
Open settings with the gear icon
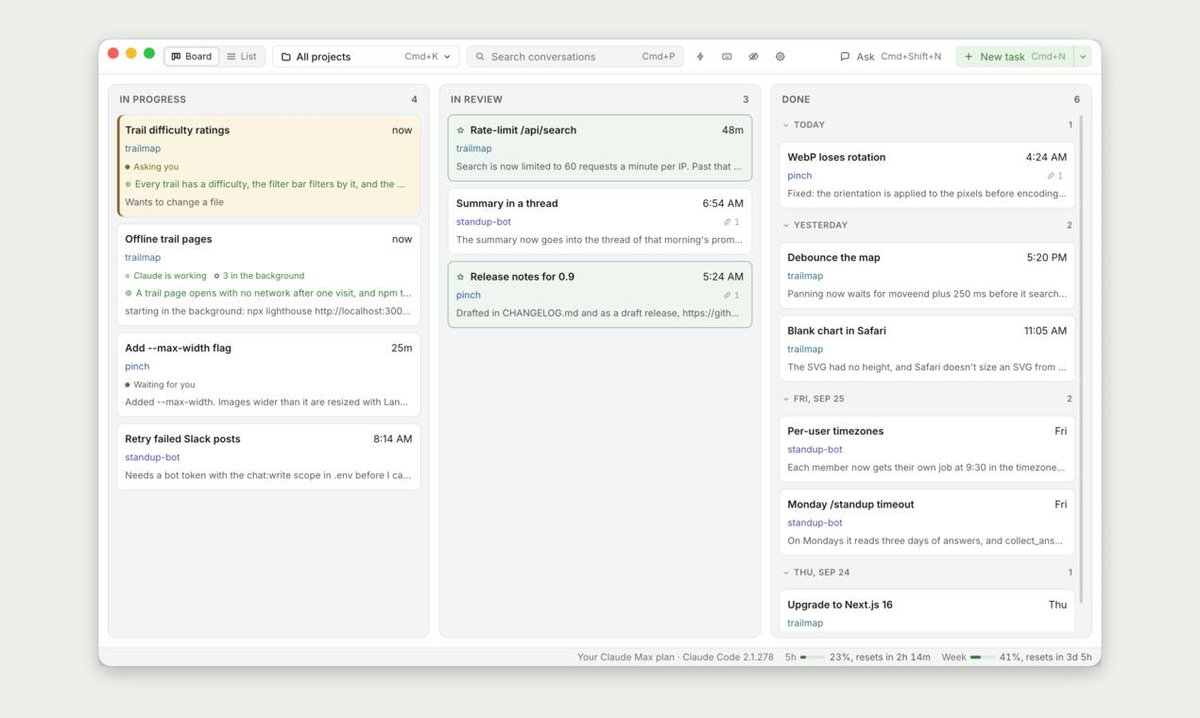(x=781, y=57)
